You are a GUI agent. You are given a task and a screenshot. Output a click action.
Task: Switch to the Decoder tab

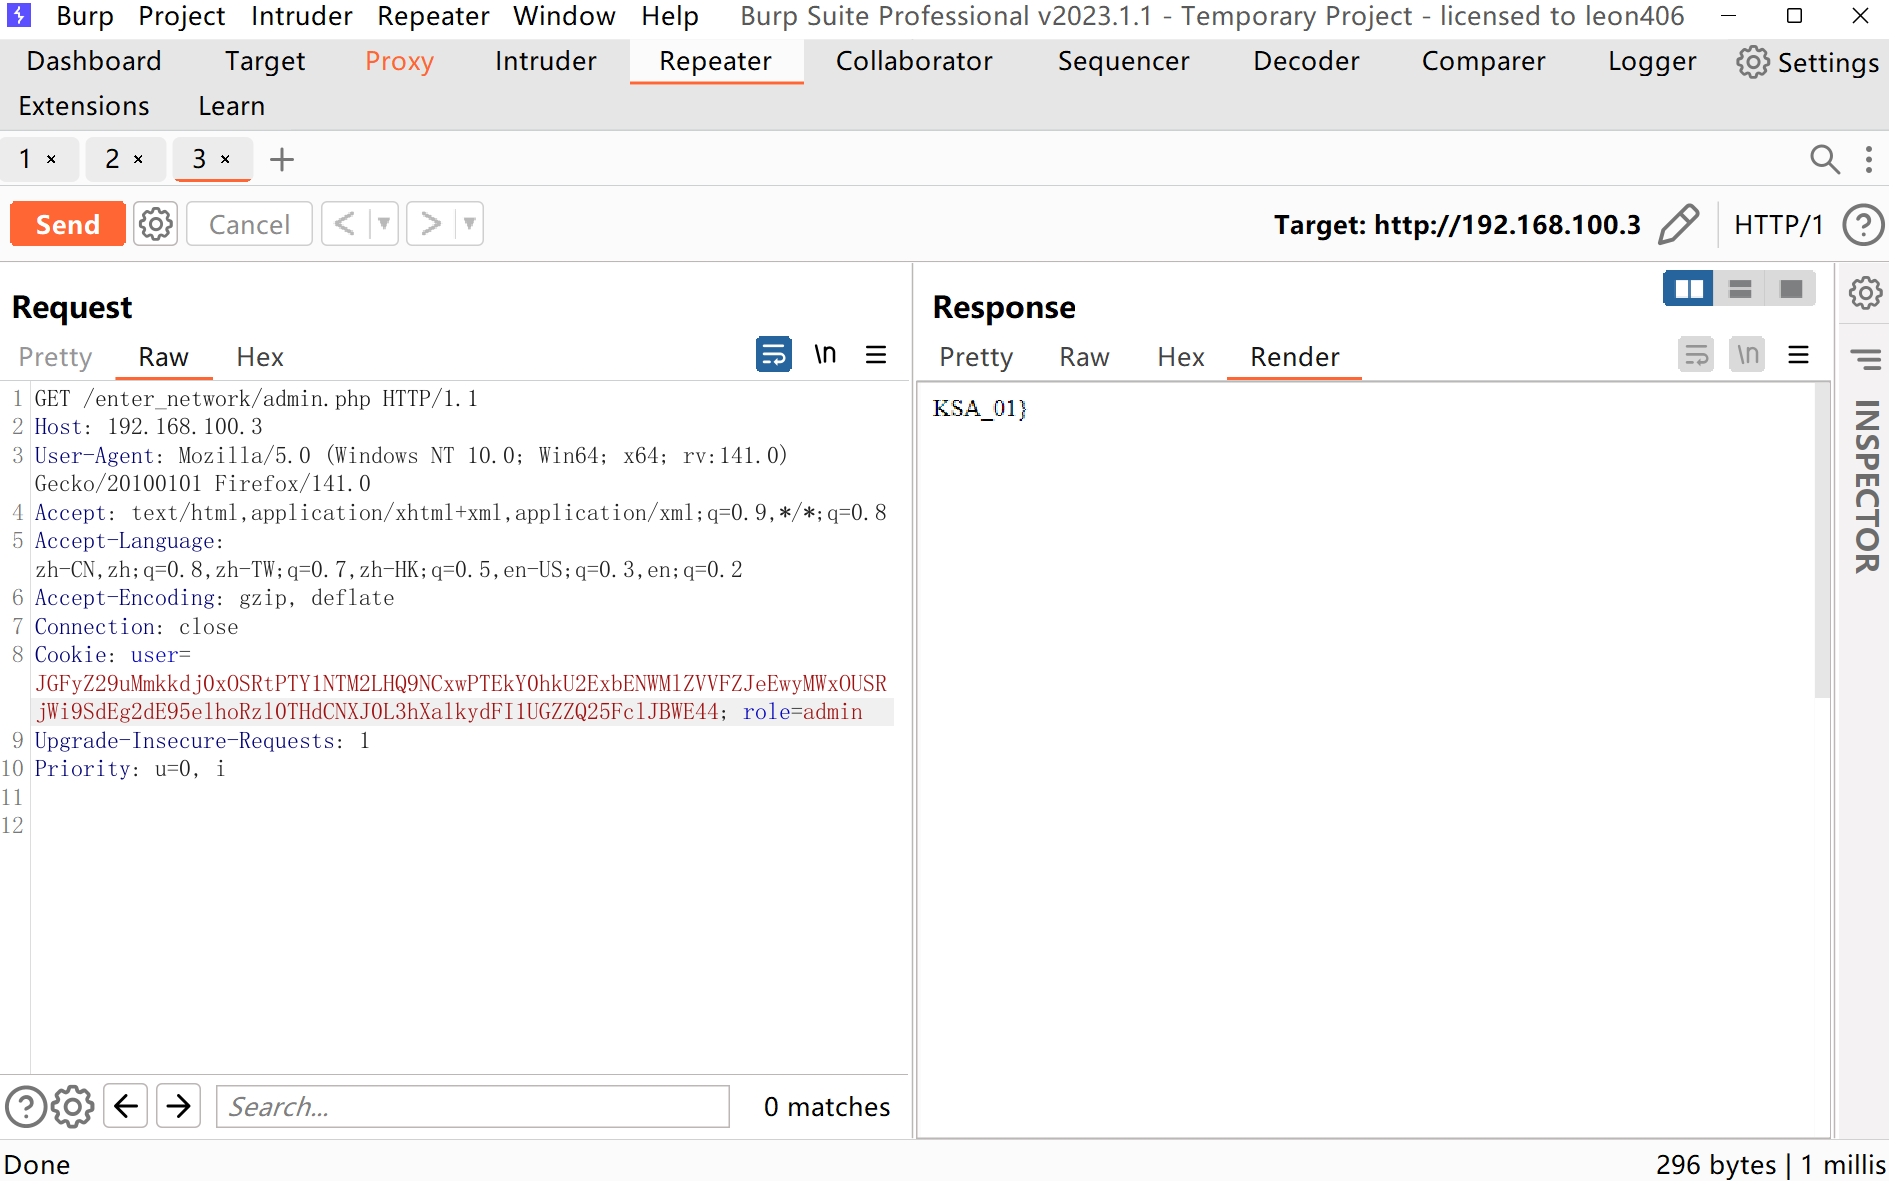click(1306, 61)
